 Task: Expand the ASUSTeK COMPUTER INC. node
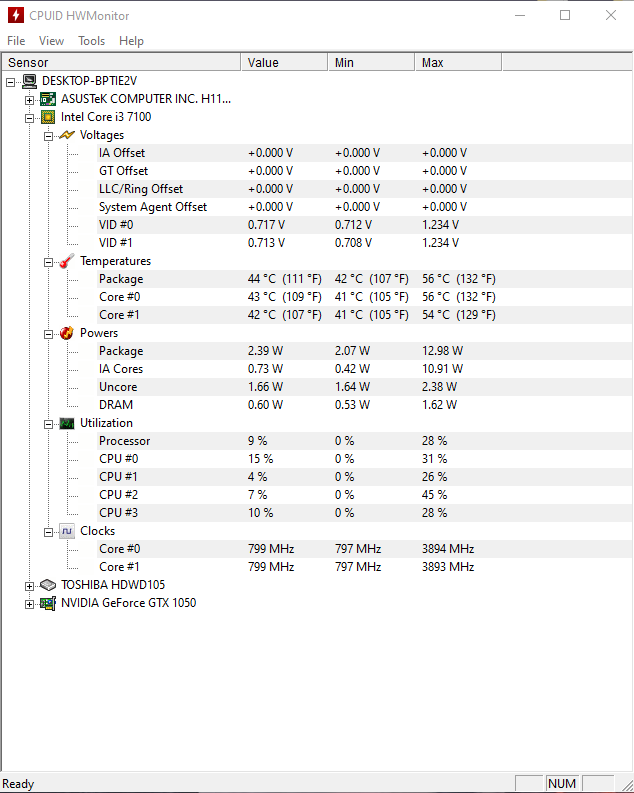pos(29,100)
